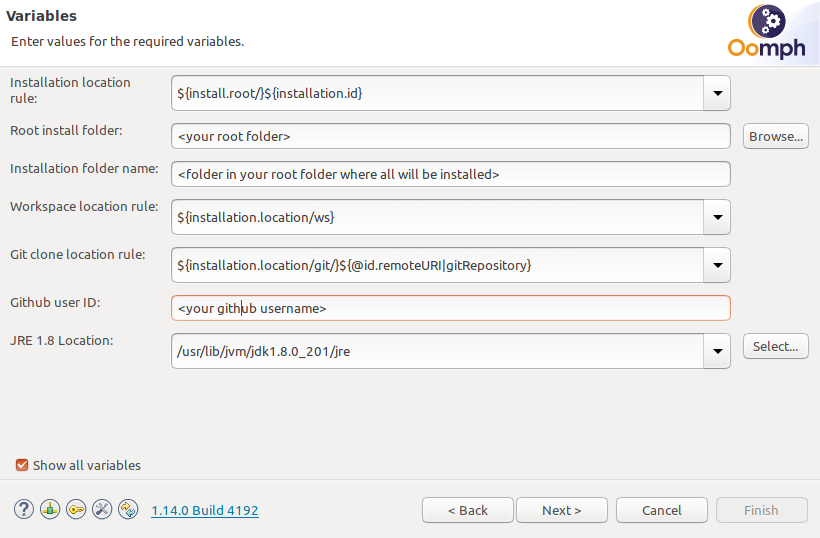Open the 1.14.0 Build 4192 link
The height and width of the screenshot is (538, 820).
click(205, 510)
